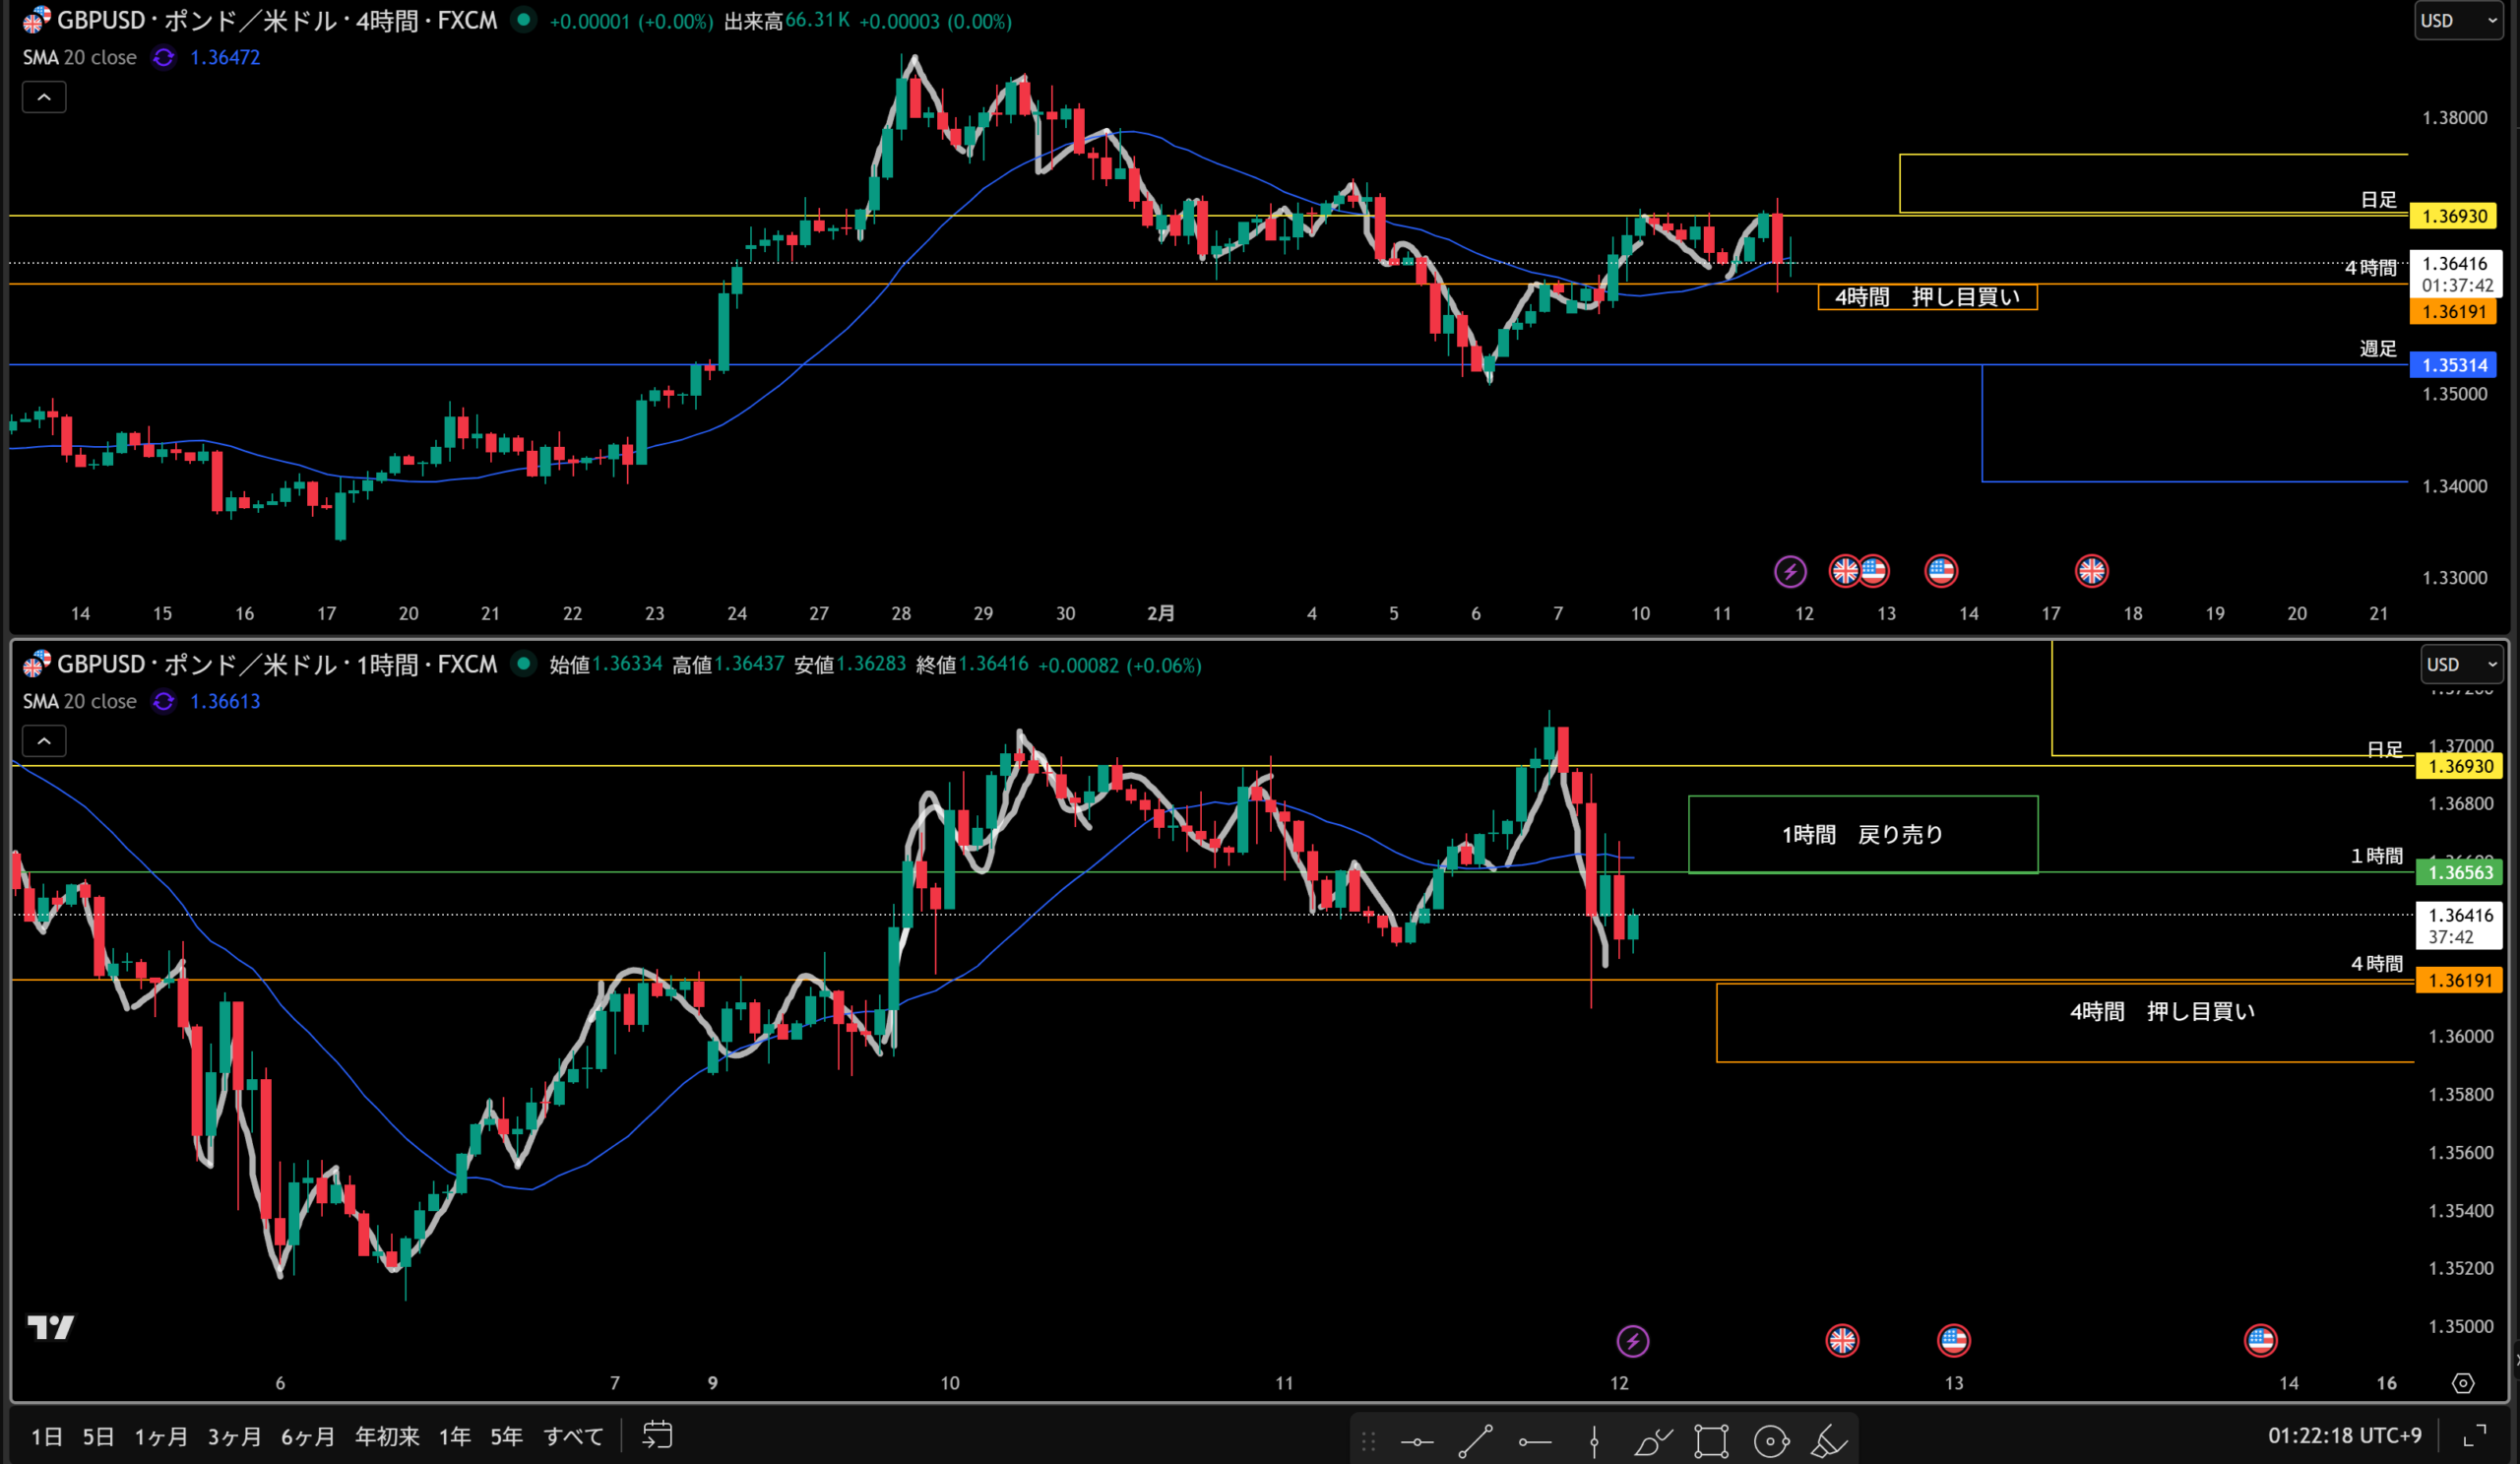
Task: Collapse the top chart's indicator legend
Action: pos(44,97)
